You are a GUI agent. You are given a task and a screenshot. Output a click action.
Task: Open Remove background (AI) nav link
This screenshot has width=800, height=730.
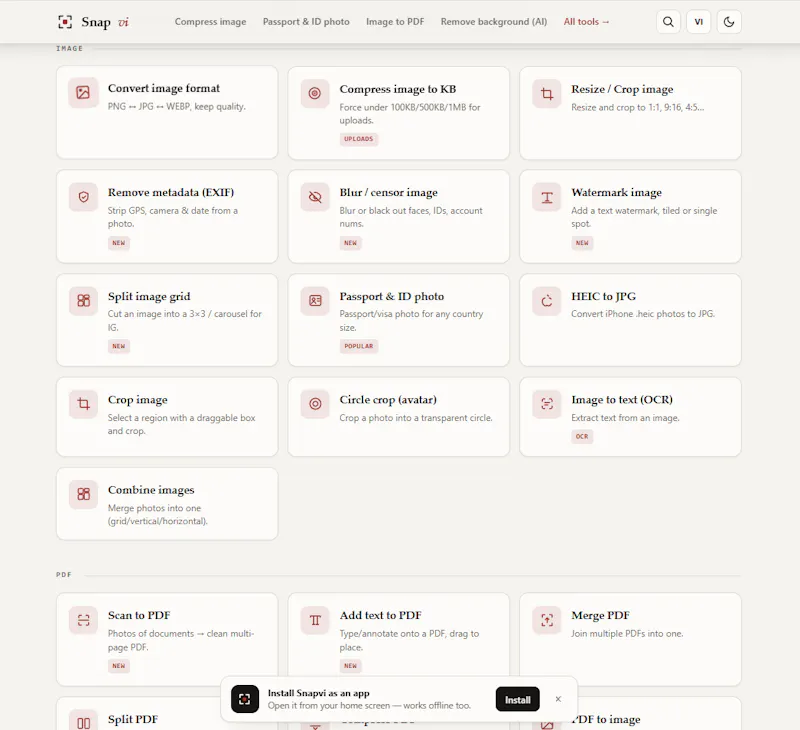(494, 22)
